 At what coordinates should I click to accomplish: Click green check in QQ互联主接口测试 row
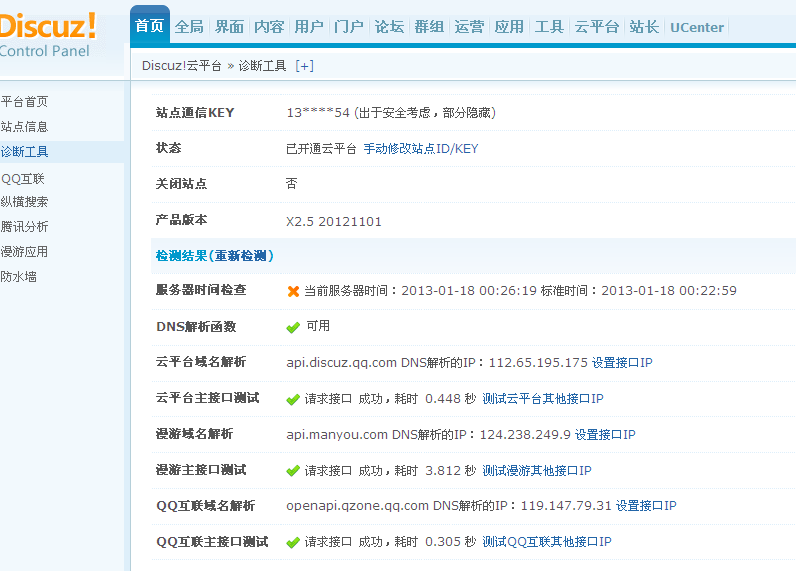pos(293,543)
